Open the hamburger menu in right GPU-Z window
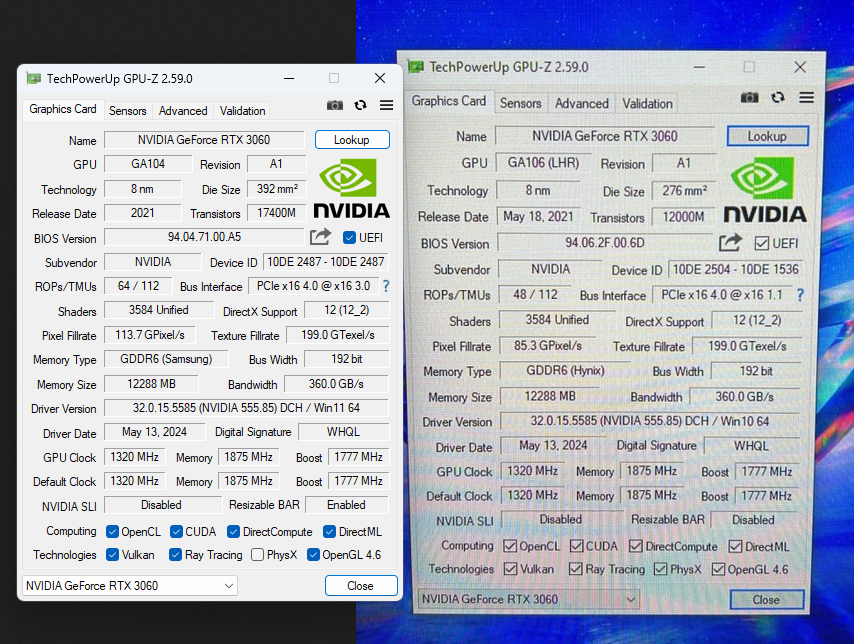 click(807, 98)
